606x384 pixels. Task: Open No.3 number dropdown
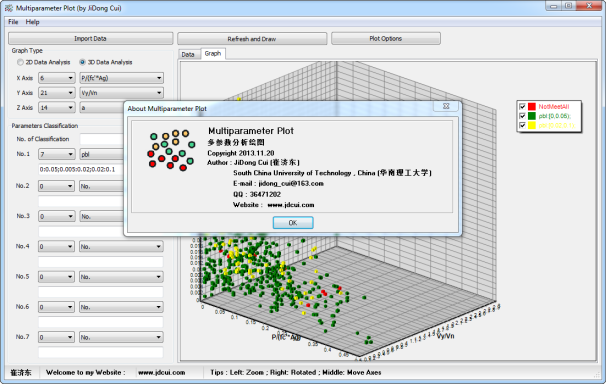56,216
